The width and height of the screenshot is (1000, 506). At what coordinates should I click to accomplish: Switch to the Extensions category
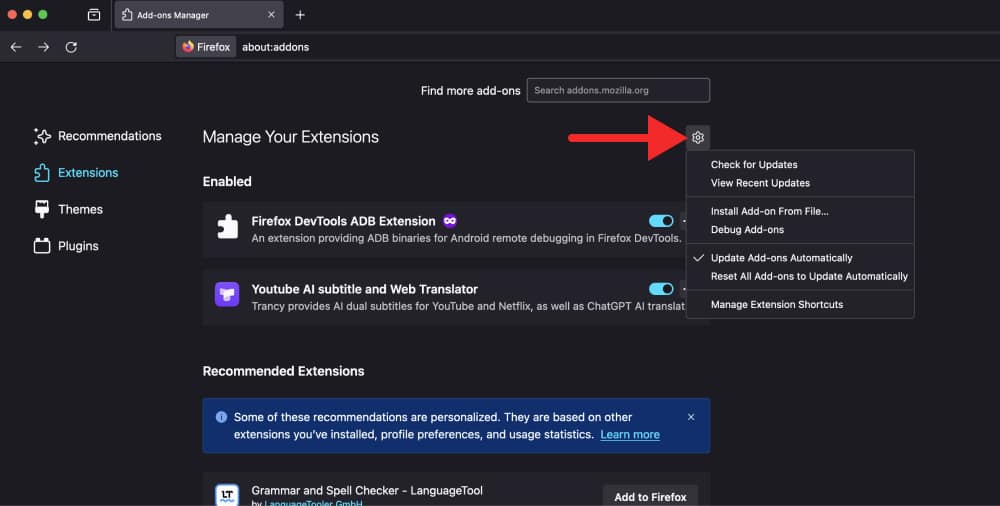tap(77, 173)
